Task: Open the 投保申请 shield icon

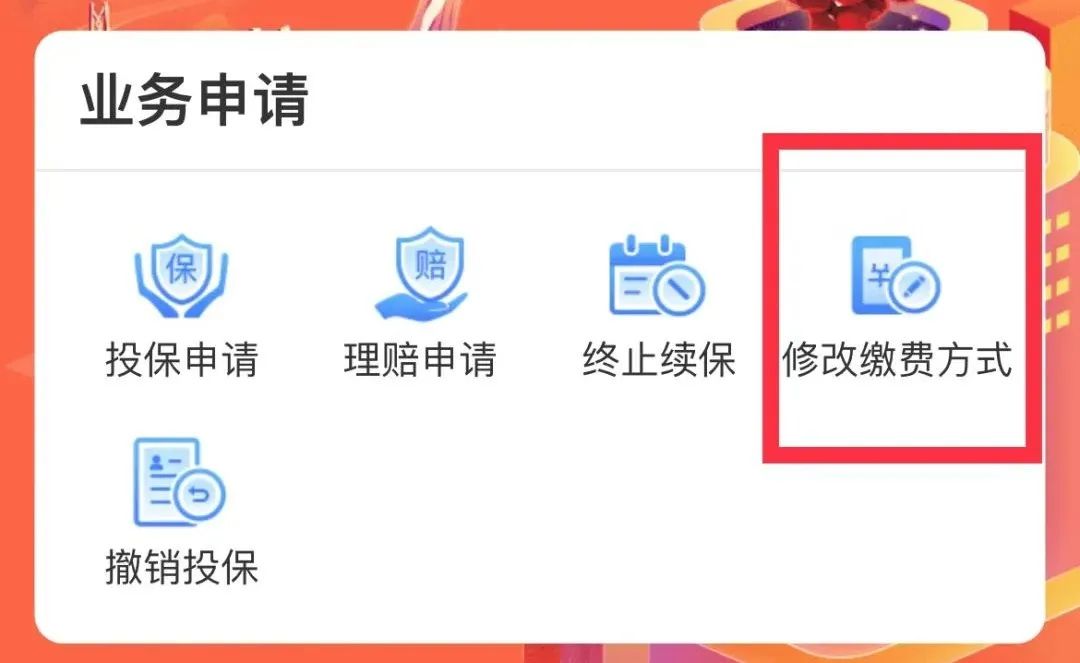Action: click(x=181, y=275)
